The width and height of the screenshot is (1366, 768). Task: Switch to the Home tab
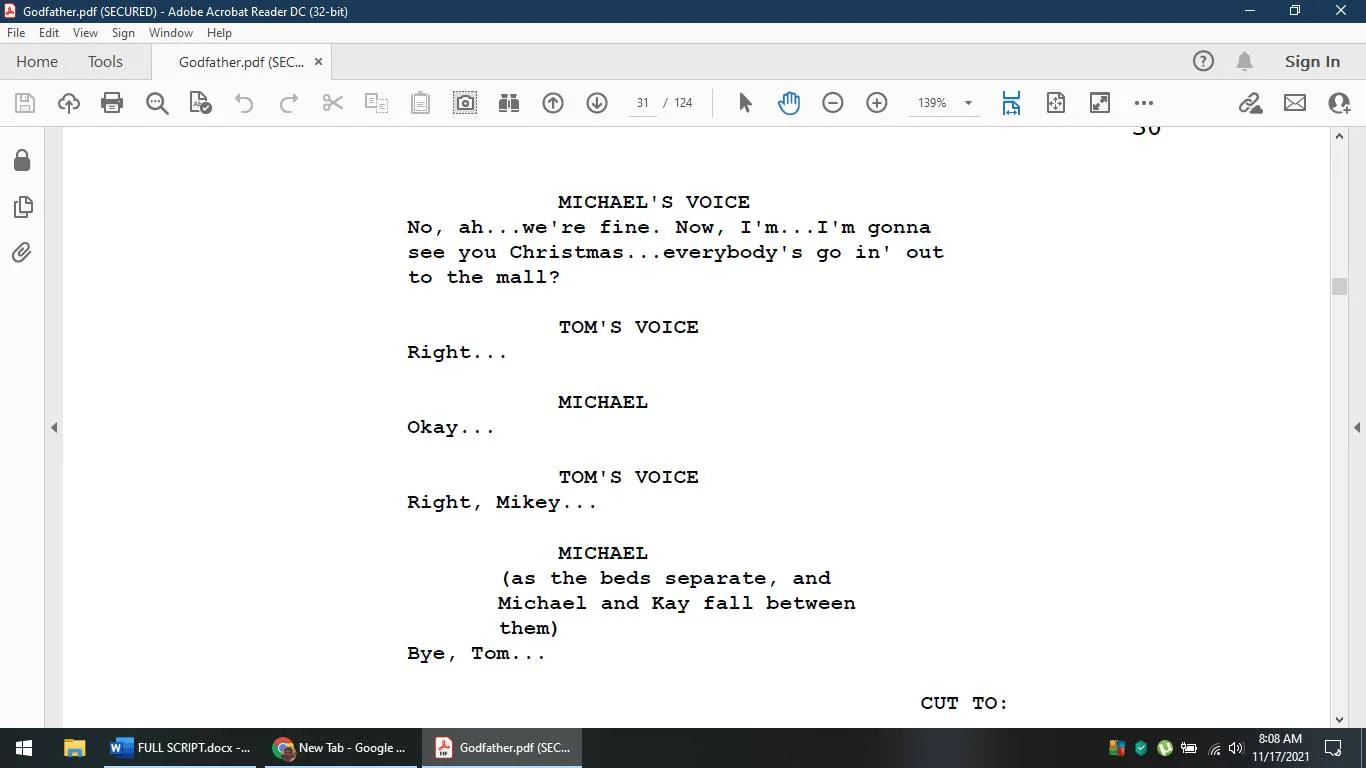(x=37, y=62)
